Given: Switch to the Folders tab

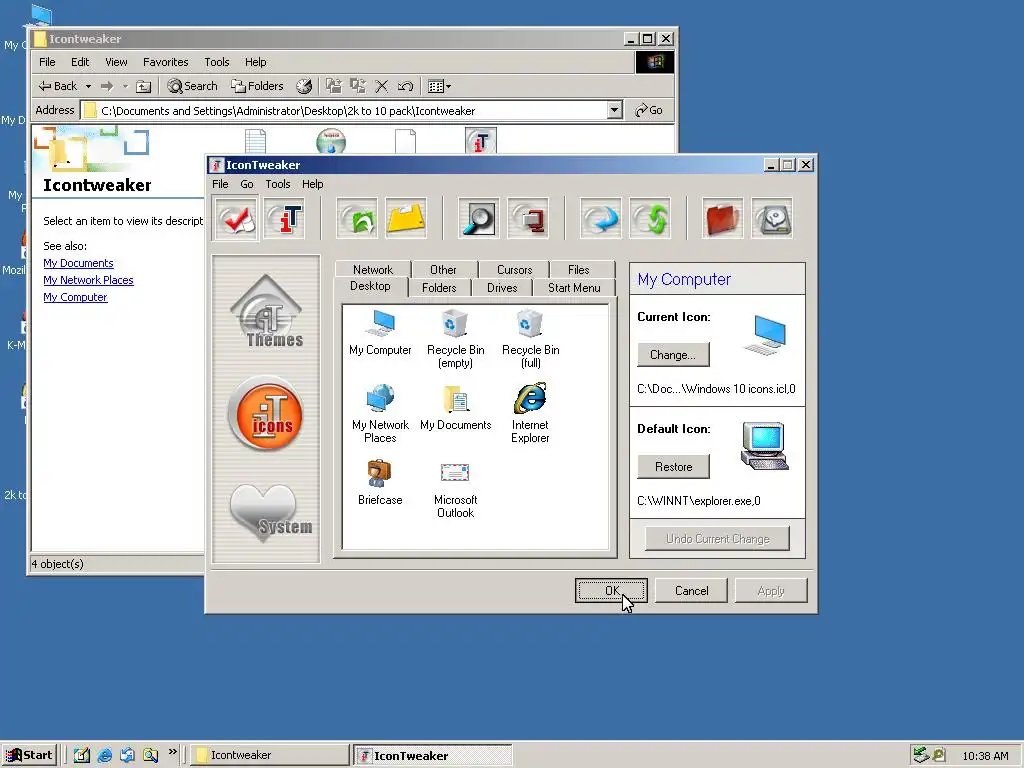Looking at the screenshot, I should click(439, 288).
